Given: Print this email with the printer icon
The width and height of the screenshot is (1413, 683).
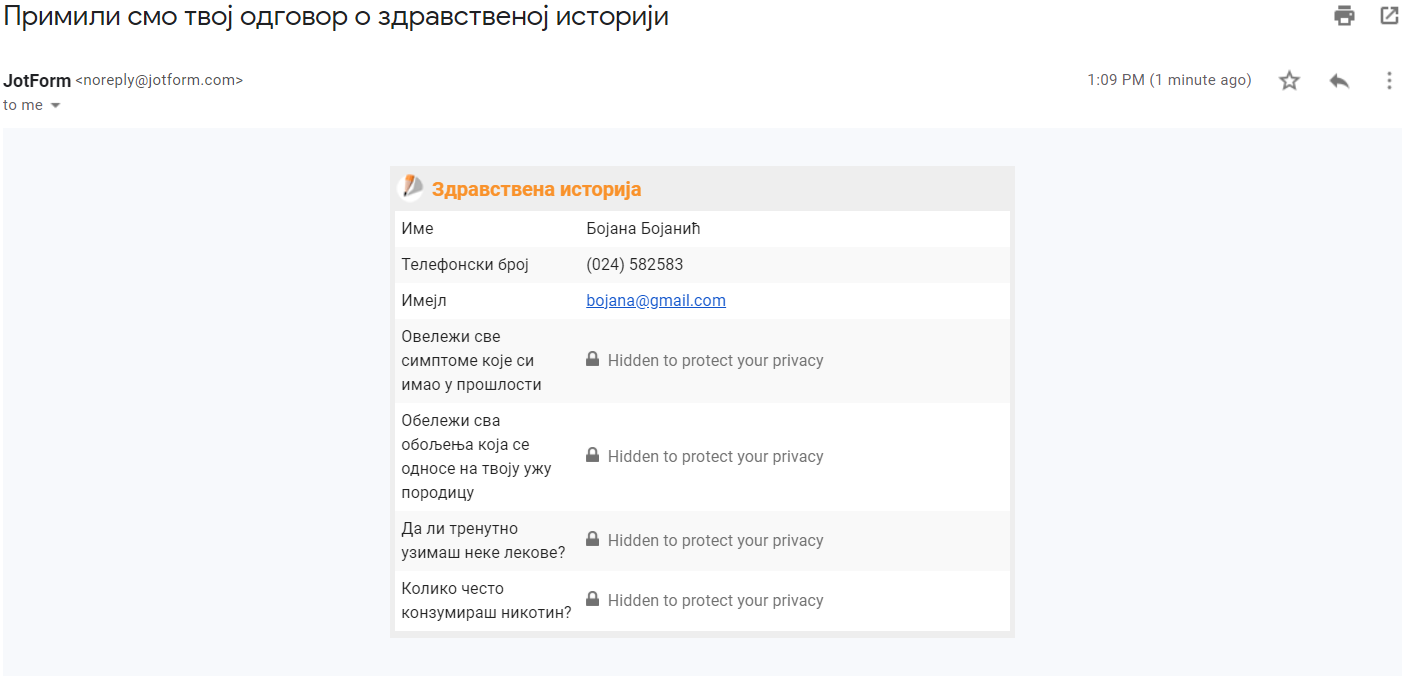Looking at the screenshot, I should click(x=1344, y=16).
